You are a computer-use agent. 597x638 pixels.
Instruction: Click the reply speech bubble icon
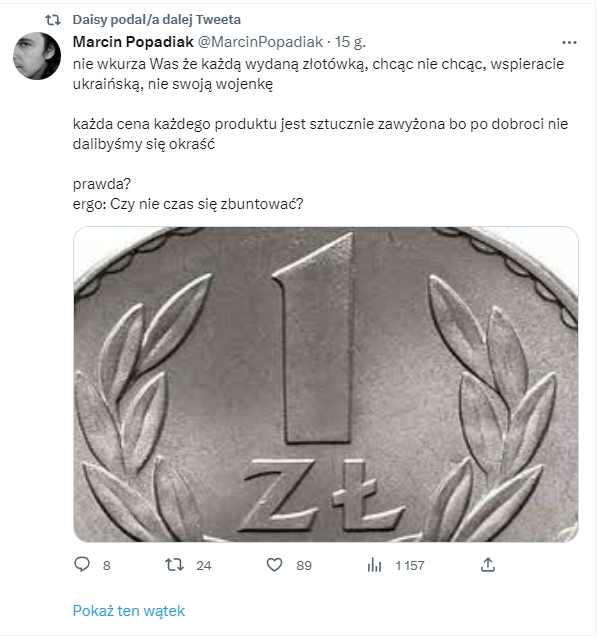(82, 564)
